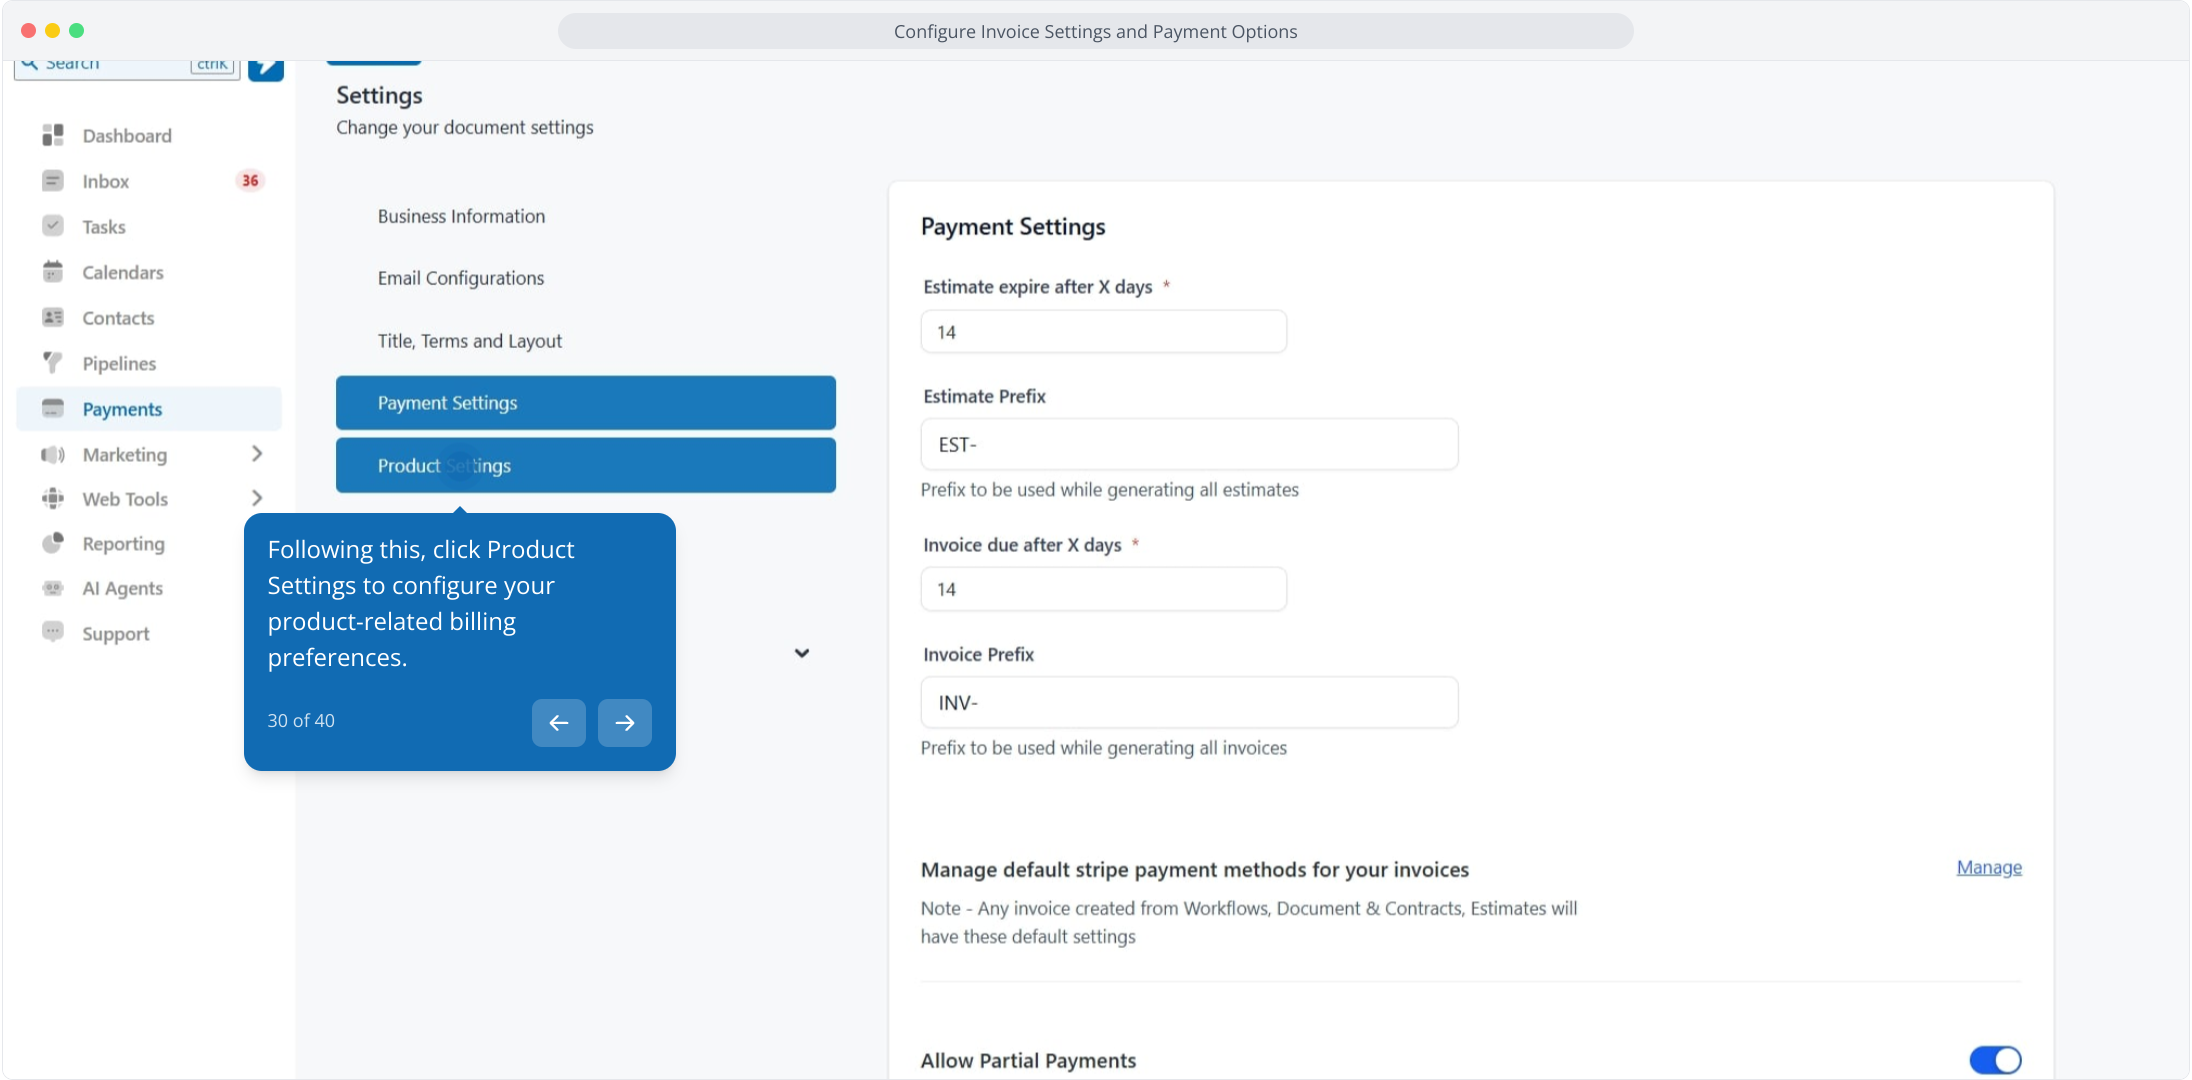Expand the Marketing submenu chevron
Image resolution: width=2192 pixels, height=1080 pixels.
point(257,454)
